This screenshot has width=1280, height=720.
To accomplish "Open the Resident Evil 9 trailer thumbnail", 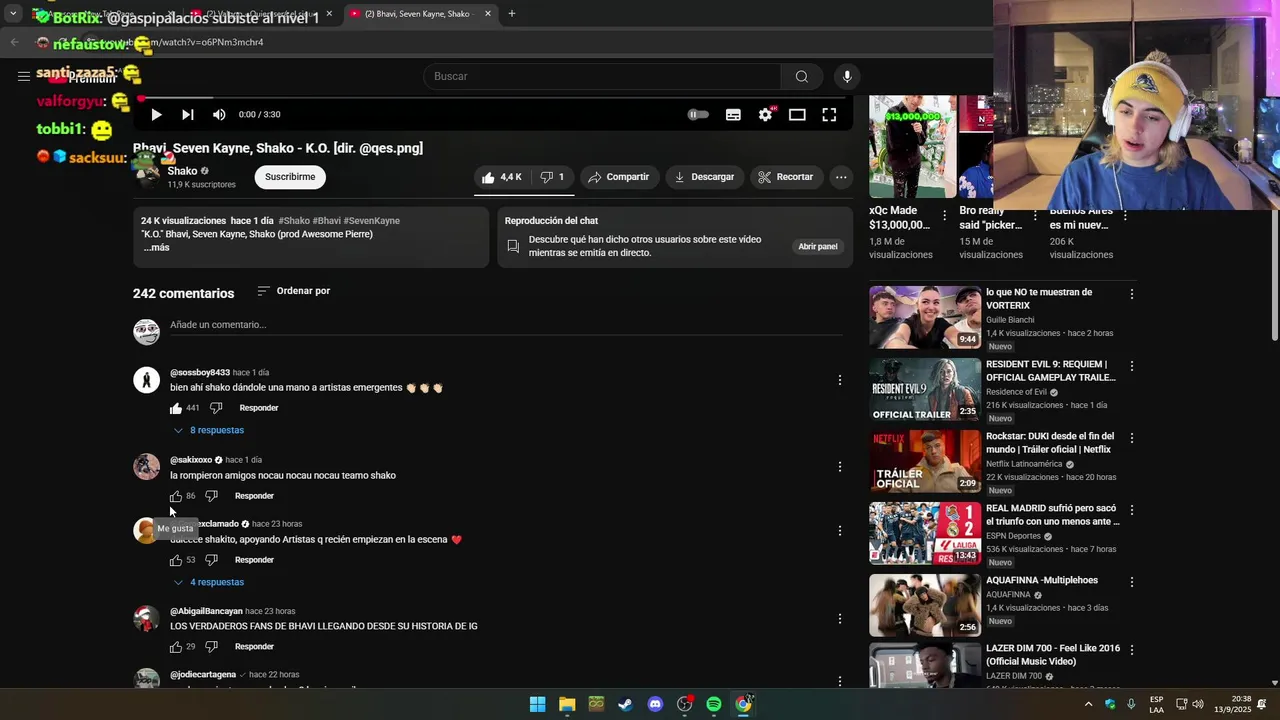I will (x=925, y=390).
